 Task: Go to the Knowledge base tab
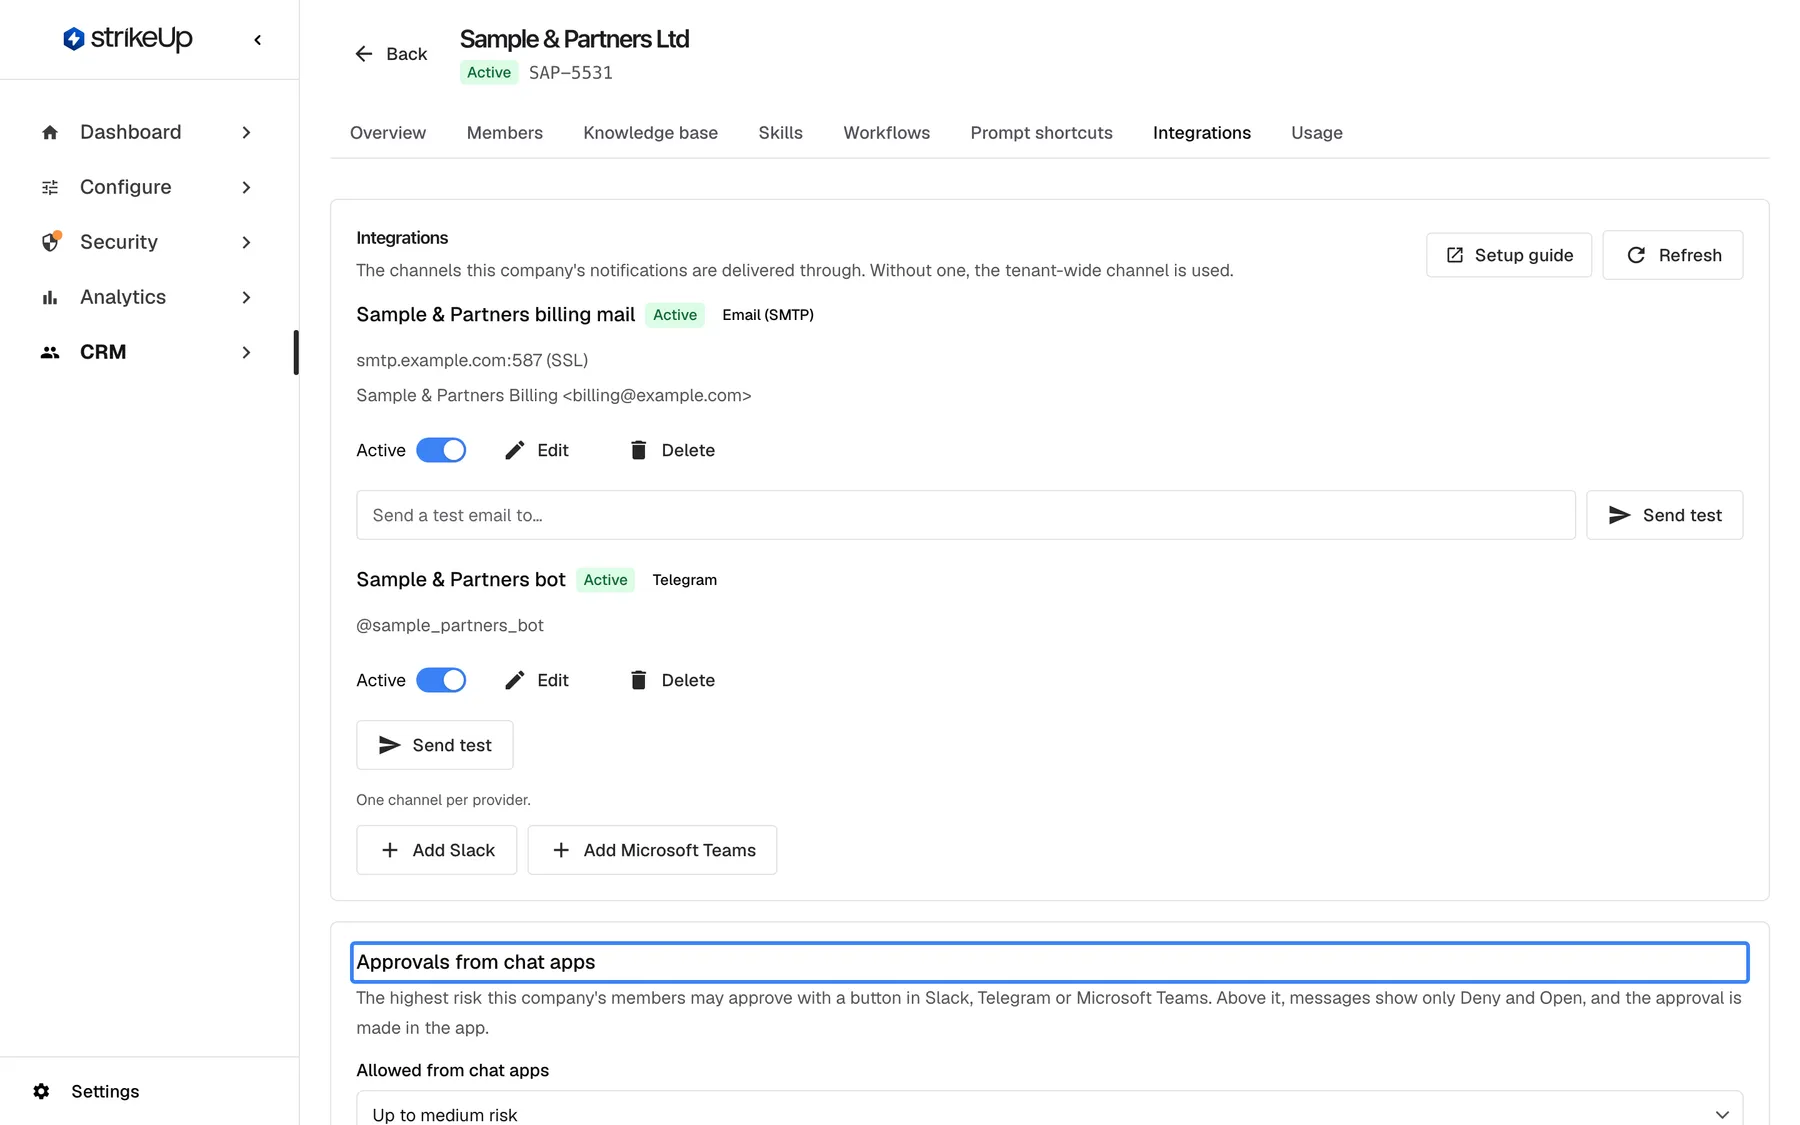[650, 133]
